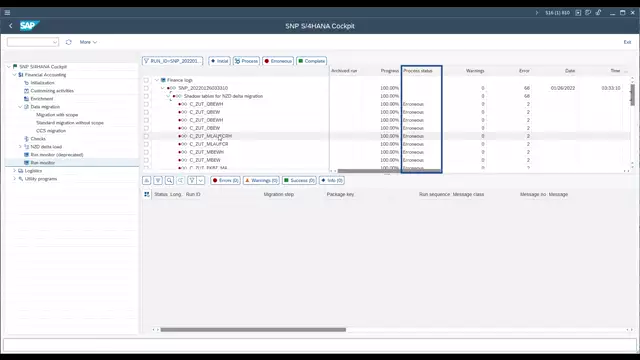
Task: Click the expand-all icon in message toolbar
Action: 158,180
